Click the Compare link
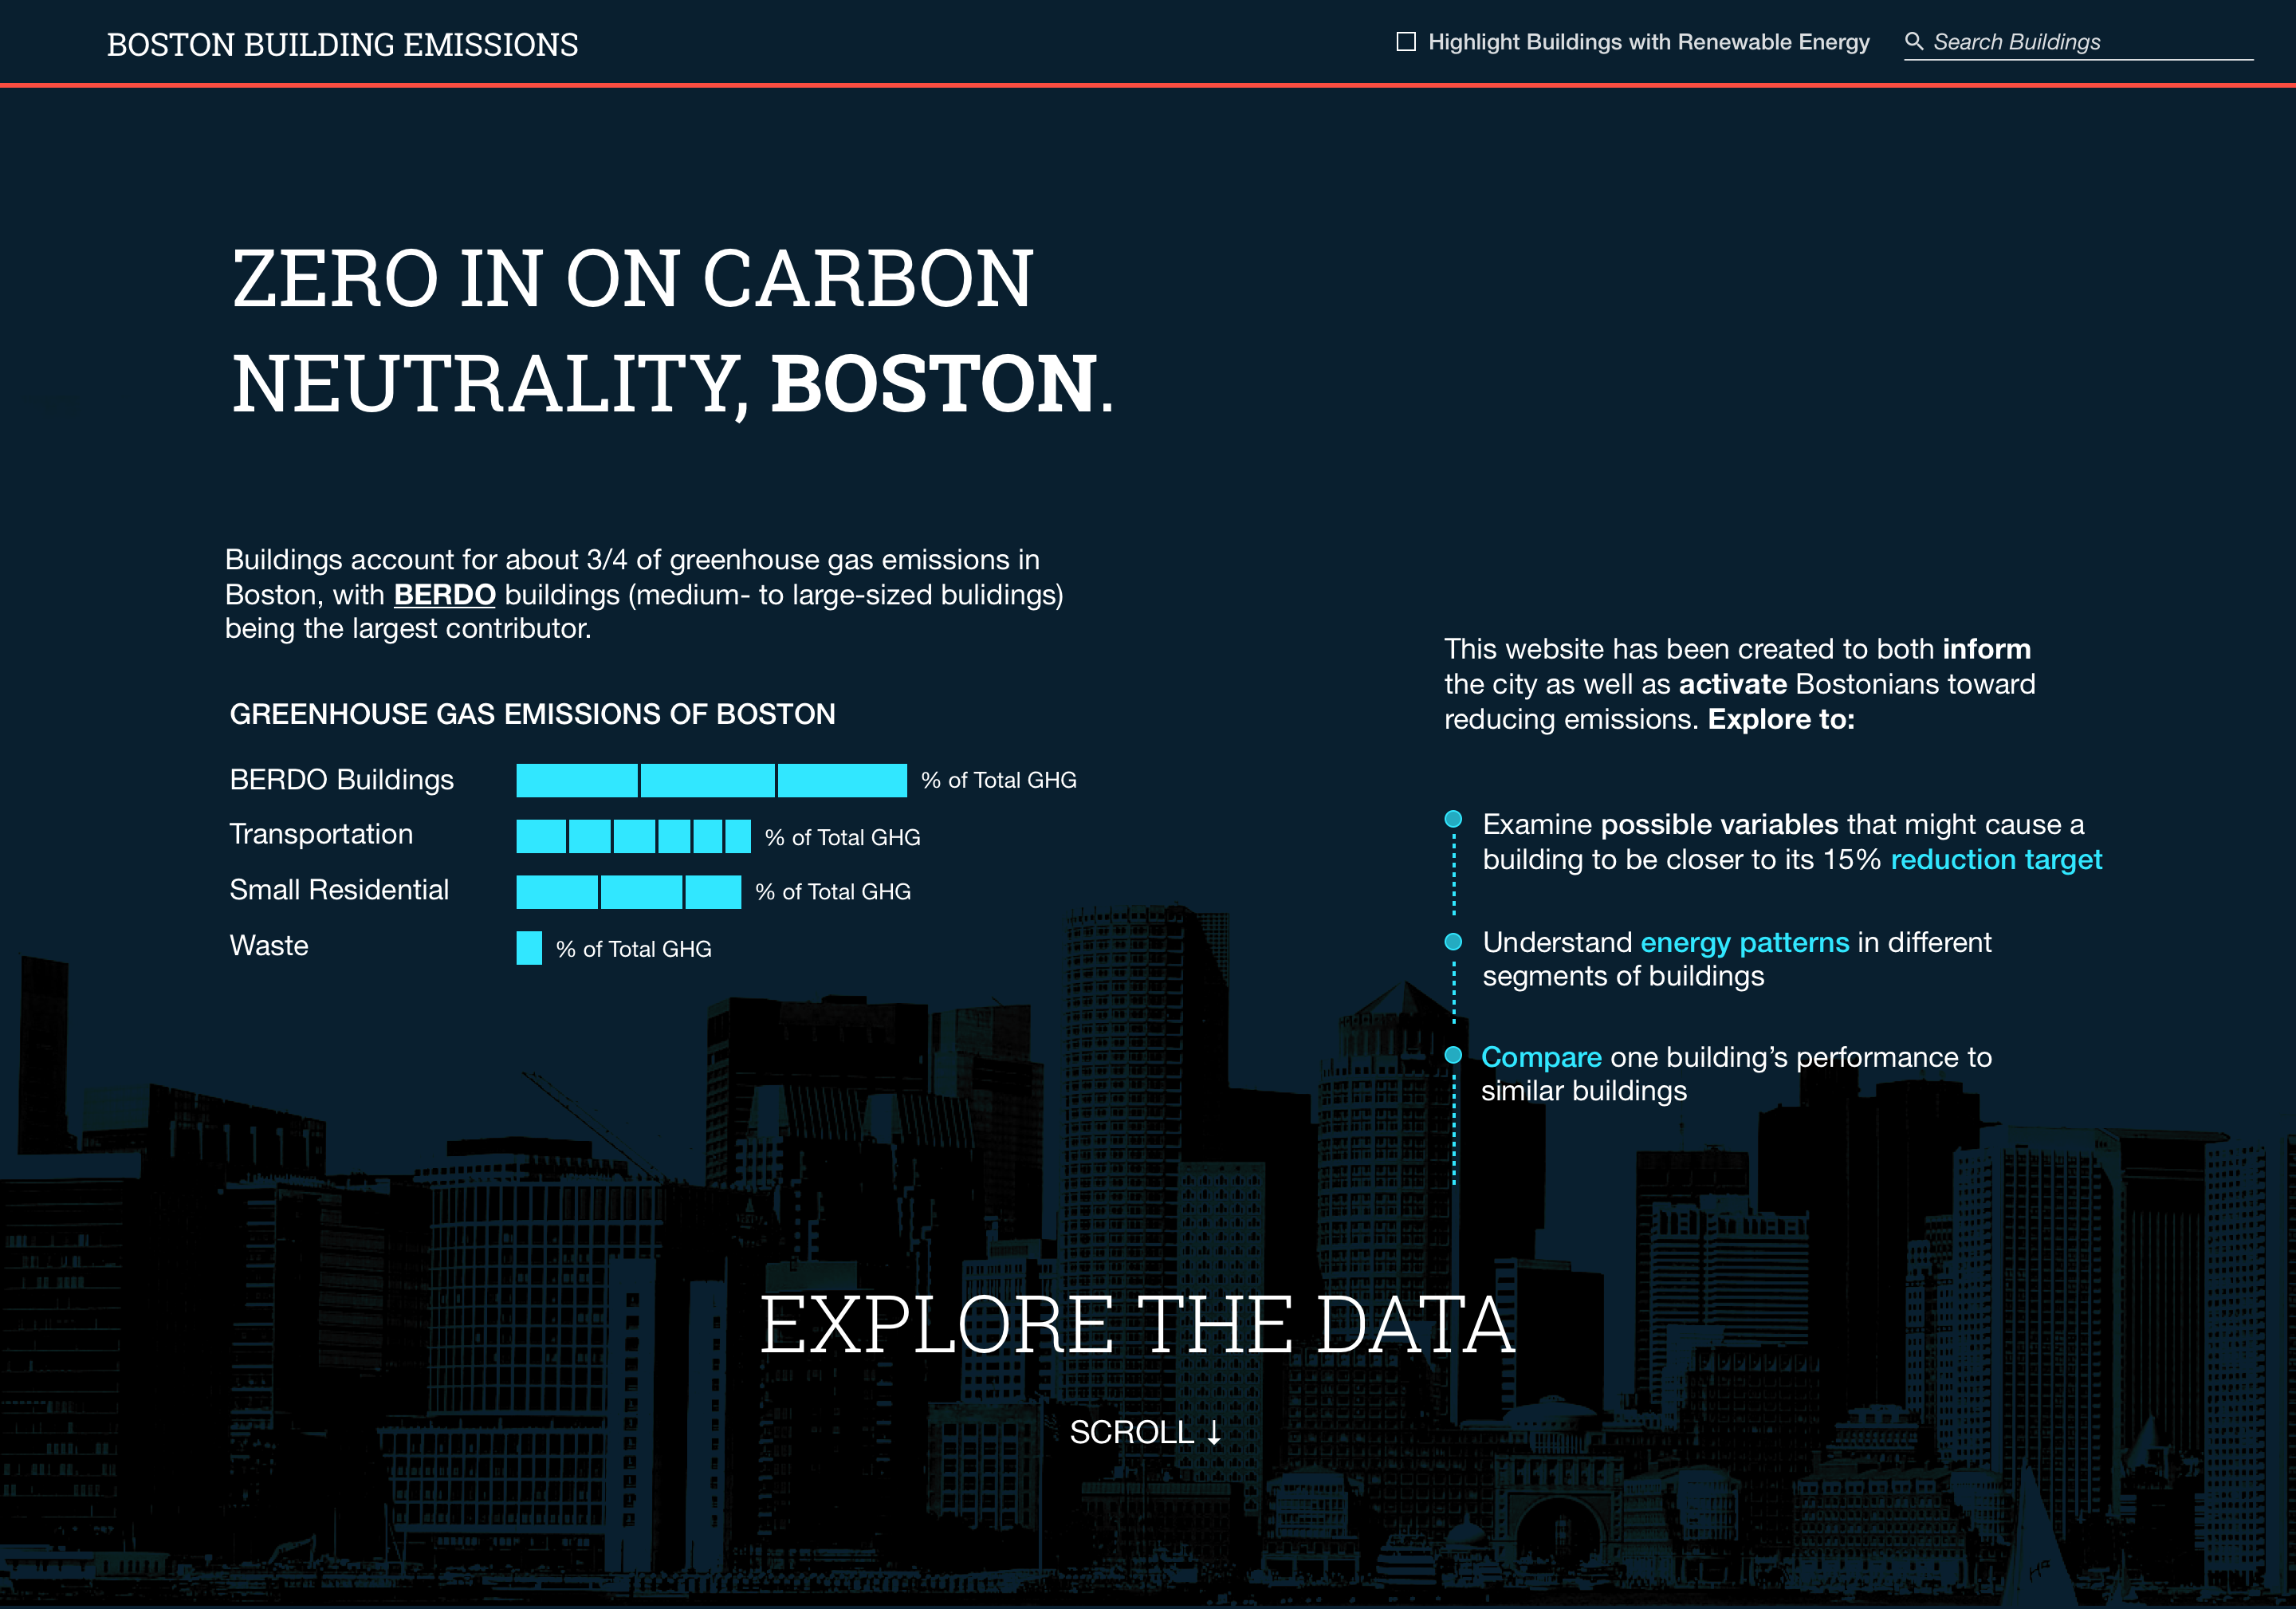This screenshot has width=2296, height=1609. [1540, 1057]
